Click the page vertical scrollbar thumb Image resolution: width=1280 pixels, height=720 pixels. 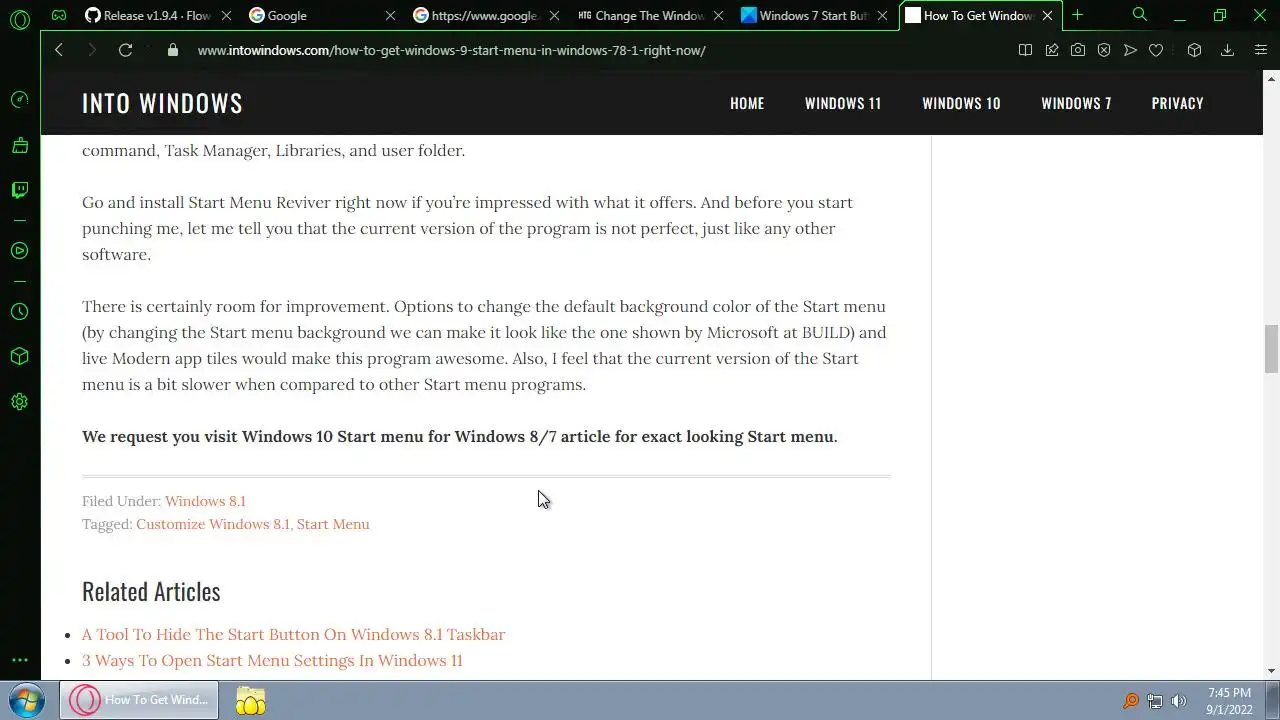click(x=1271, y=348)
